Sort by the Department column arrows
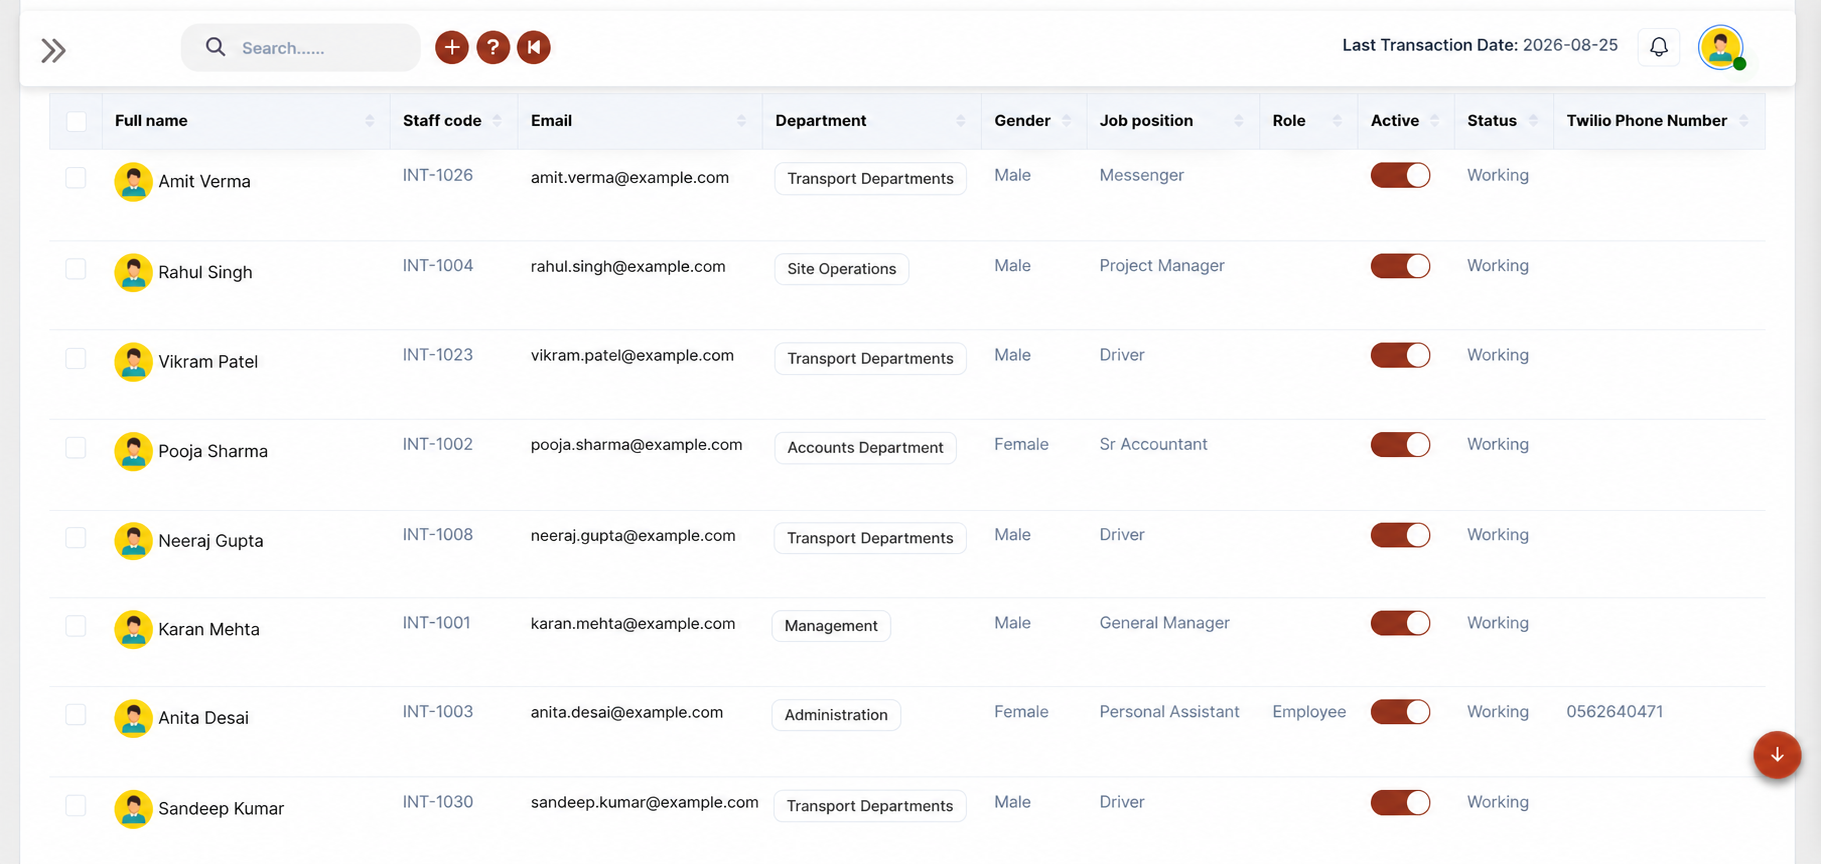The width and height of the screenshot is (1821, 864). click(x=960, y=121)
